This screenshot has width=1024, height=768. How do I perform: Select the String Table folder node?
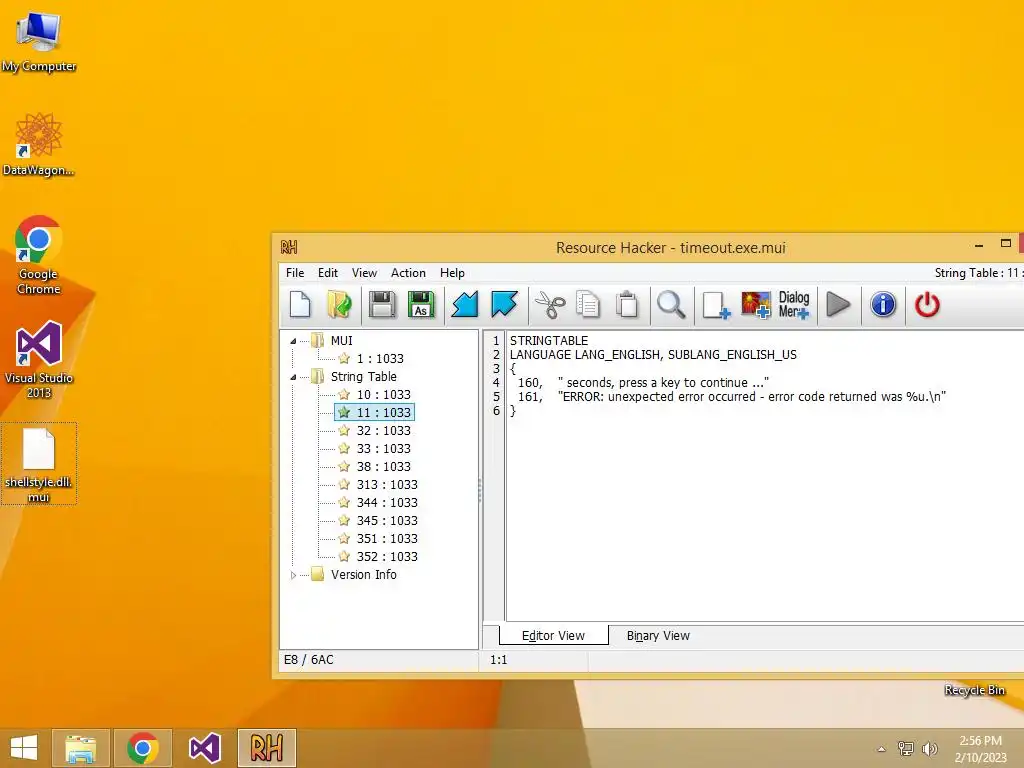click(x=364, y=377)
